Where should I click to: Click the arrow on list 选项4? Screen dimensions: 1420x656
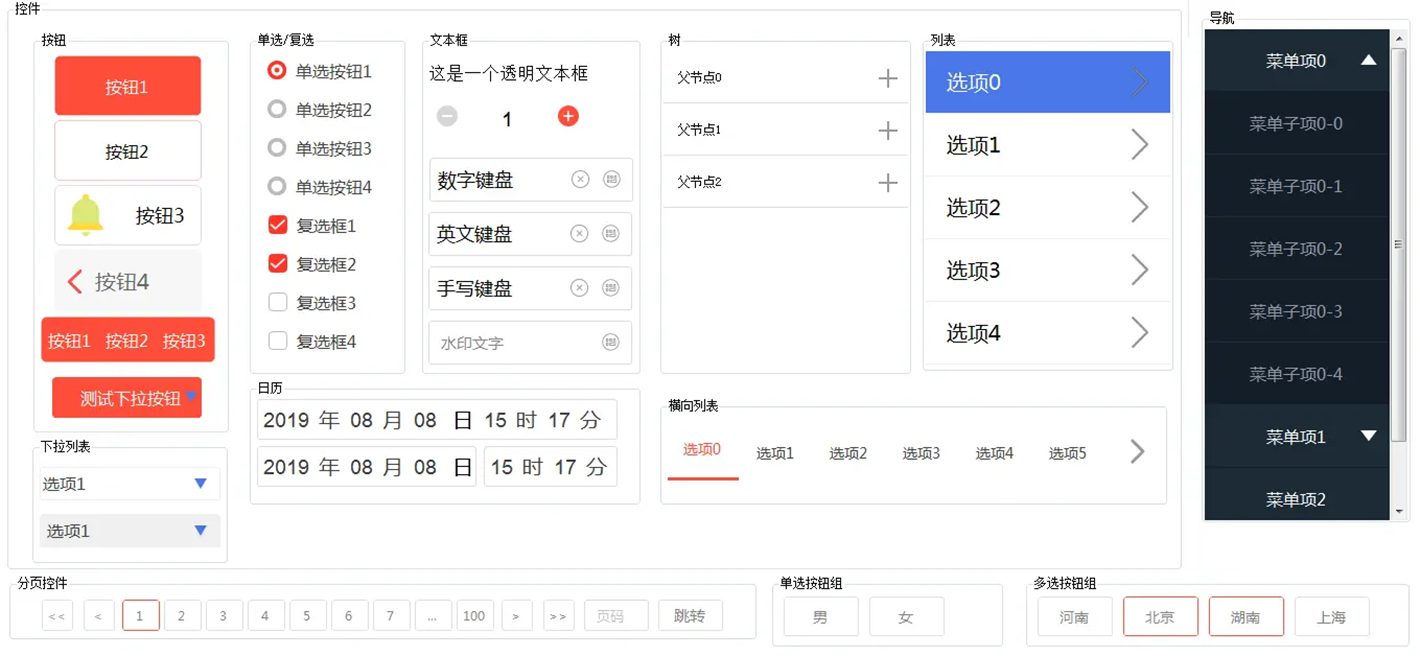(1140, 332)
